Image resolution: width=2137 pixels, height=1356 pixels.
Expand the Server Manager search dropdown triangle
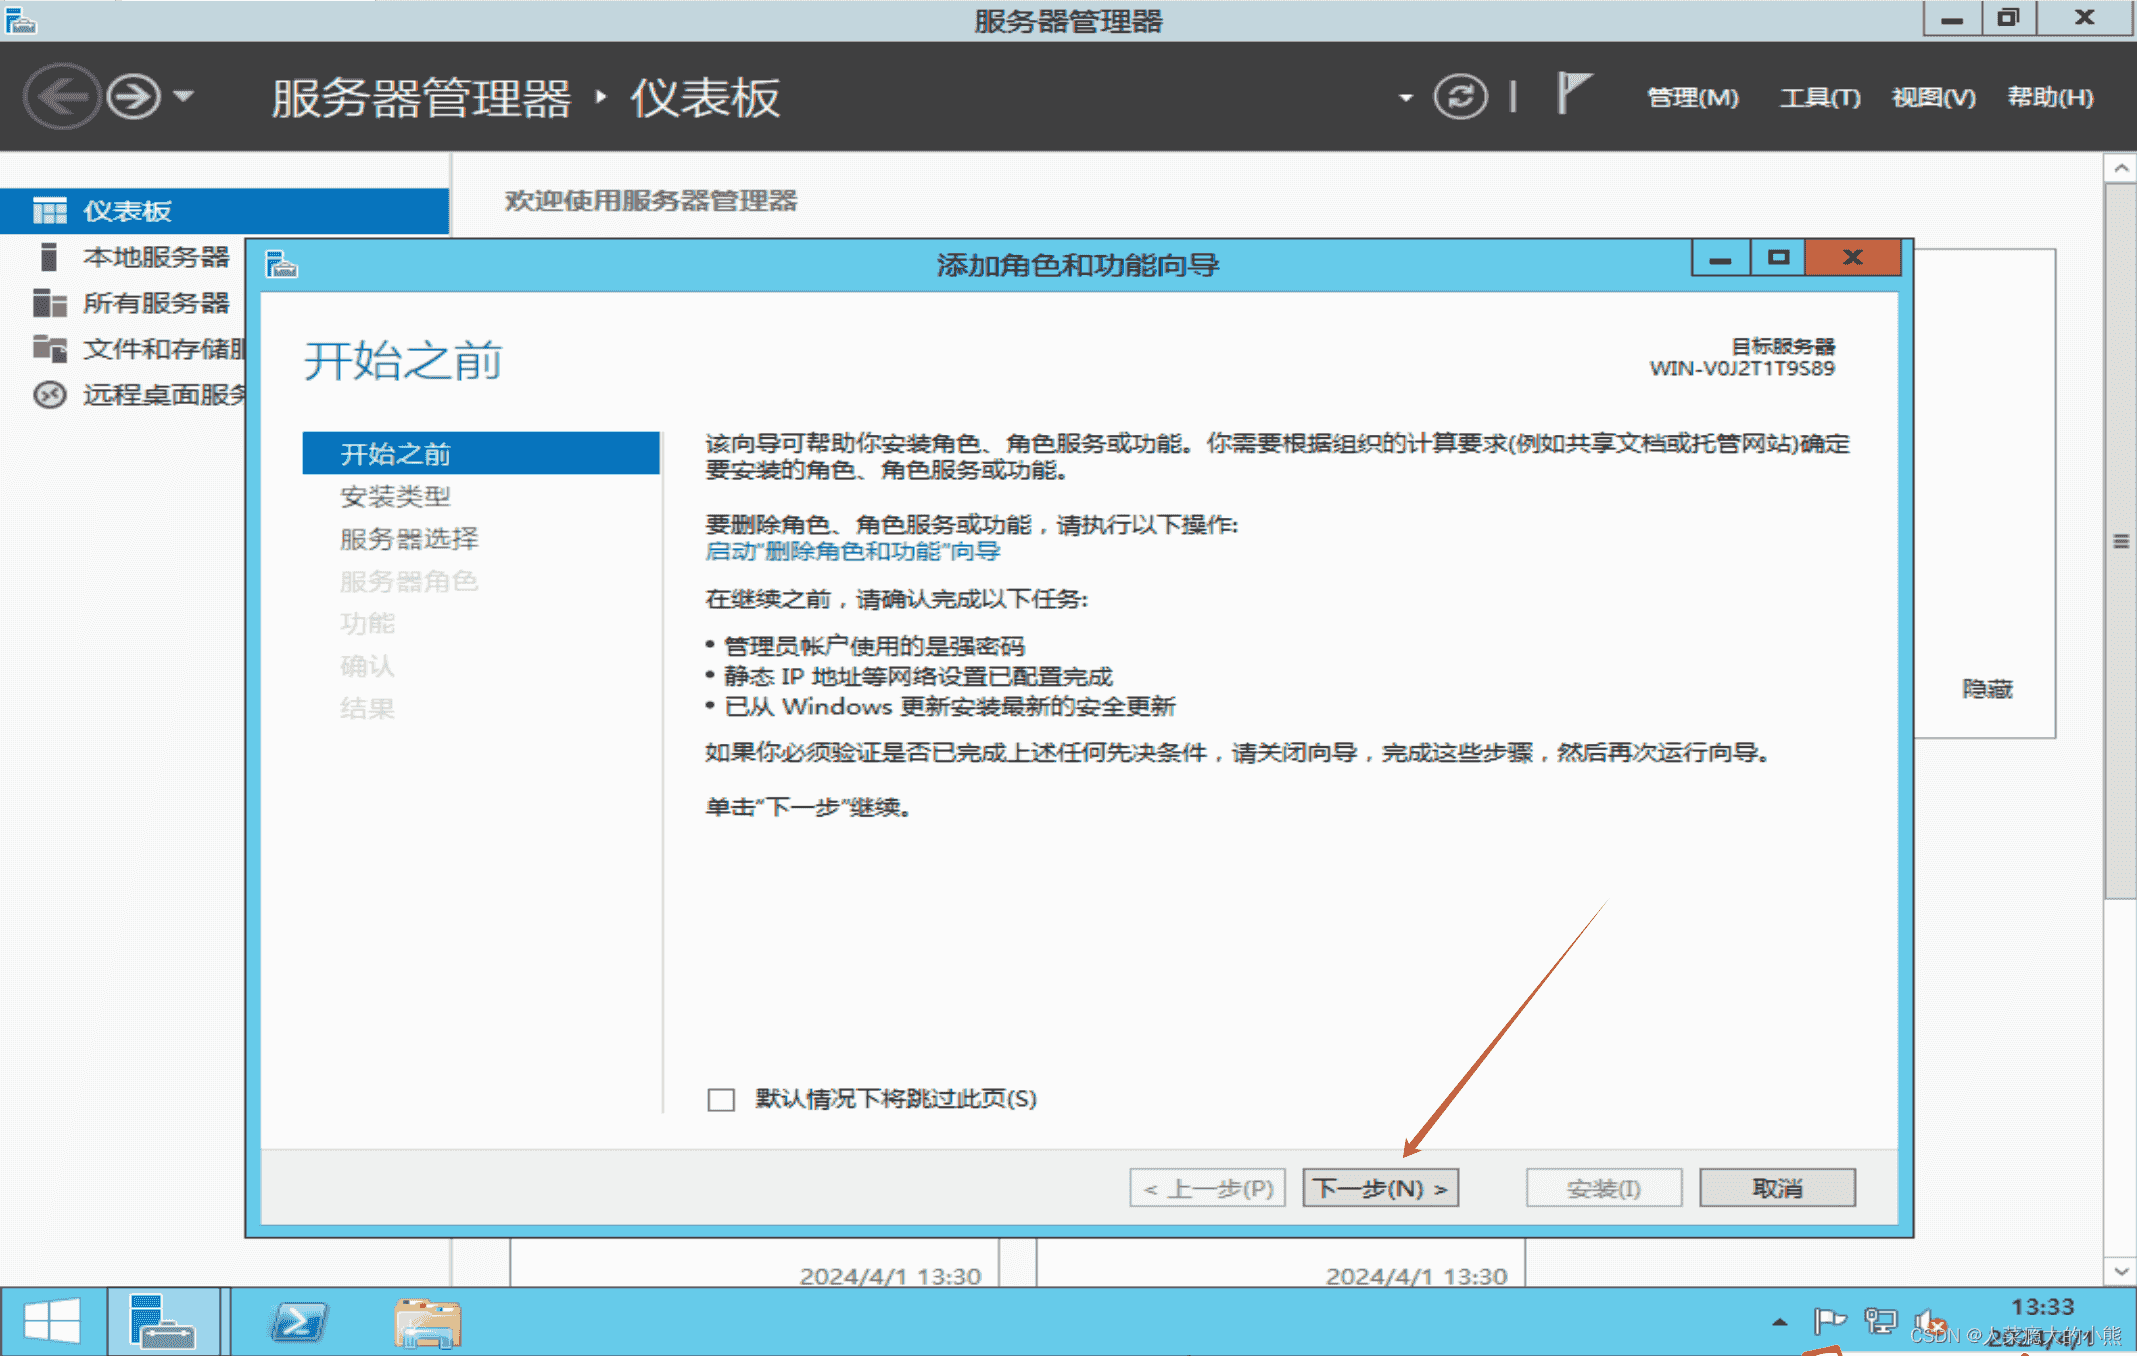point(1406,98)
